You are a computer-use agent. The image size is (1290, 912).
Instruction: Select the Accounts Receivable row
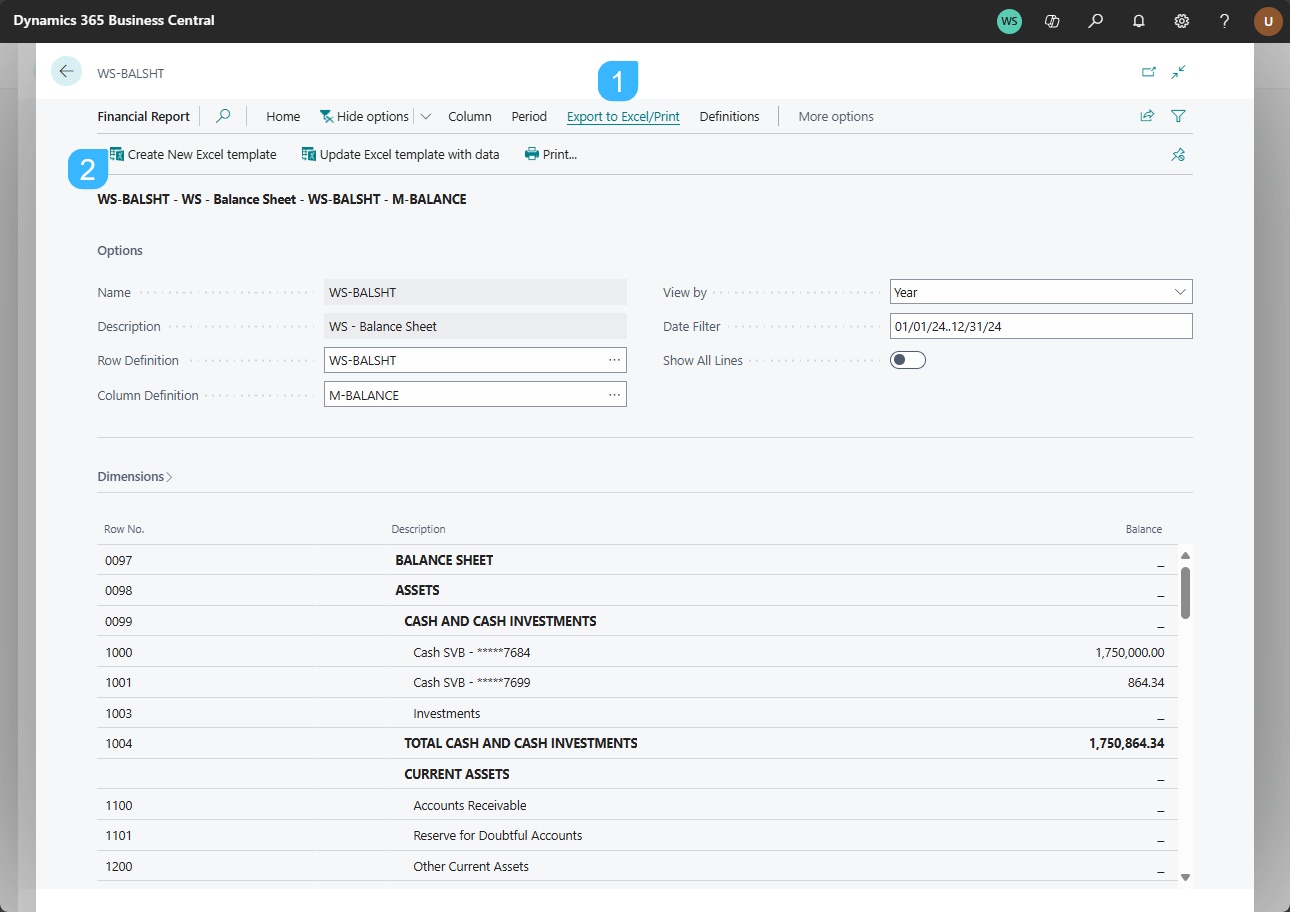click(637, 805)
